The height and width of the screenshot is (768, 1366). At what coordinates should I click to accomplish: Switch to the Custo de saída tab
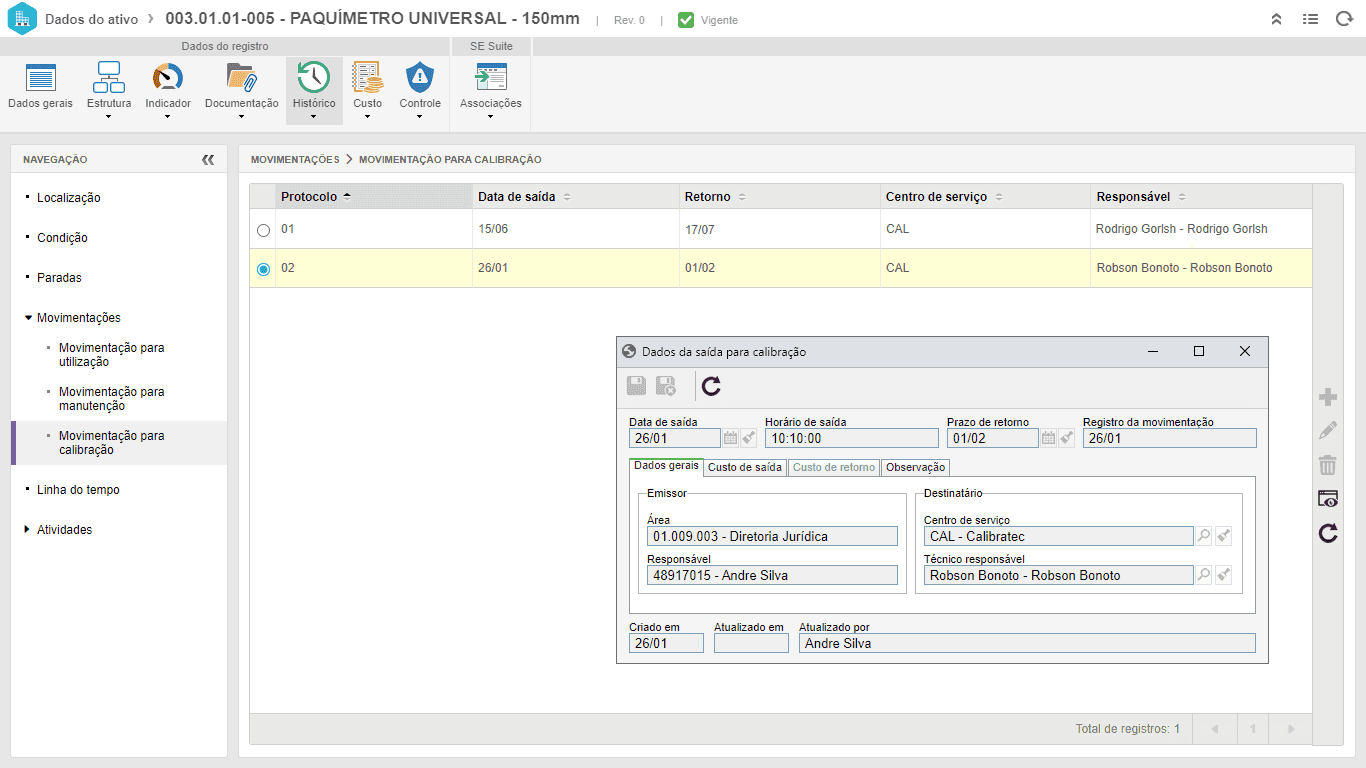(745, 468)
